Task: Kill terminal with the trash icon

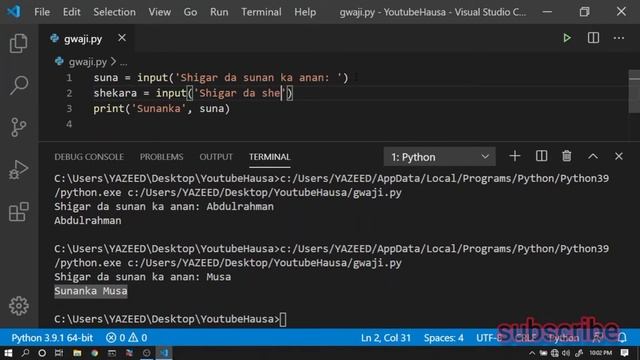Action: tap(567, 156)
